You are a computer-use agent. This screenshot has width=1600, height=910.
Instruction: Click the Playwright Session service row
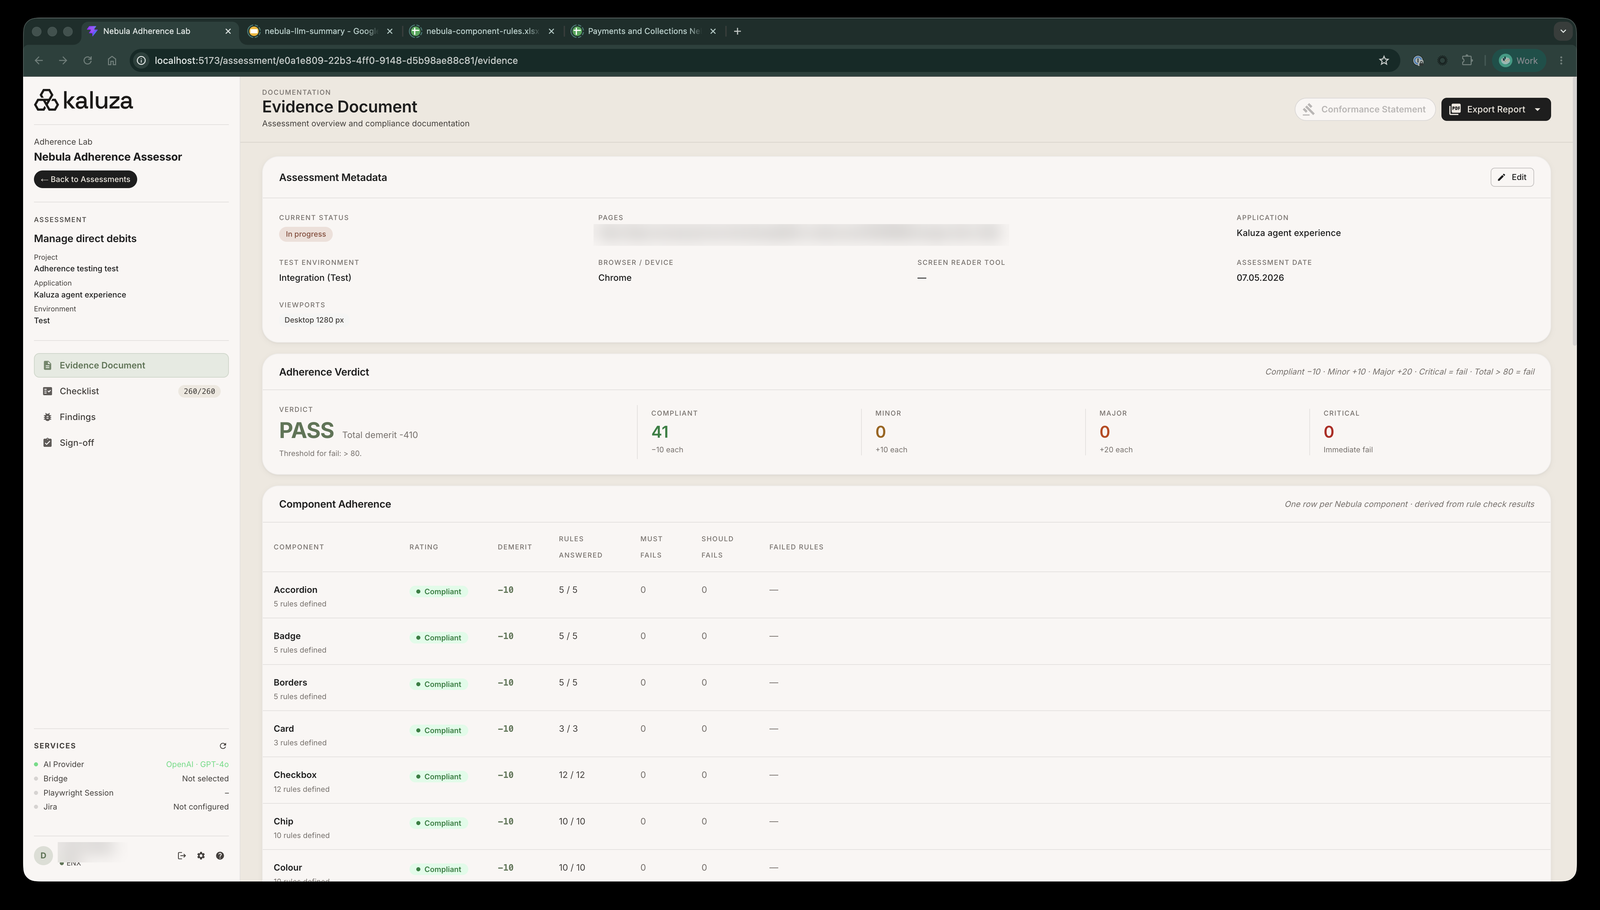coord(131,793)
